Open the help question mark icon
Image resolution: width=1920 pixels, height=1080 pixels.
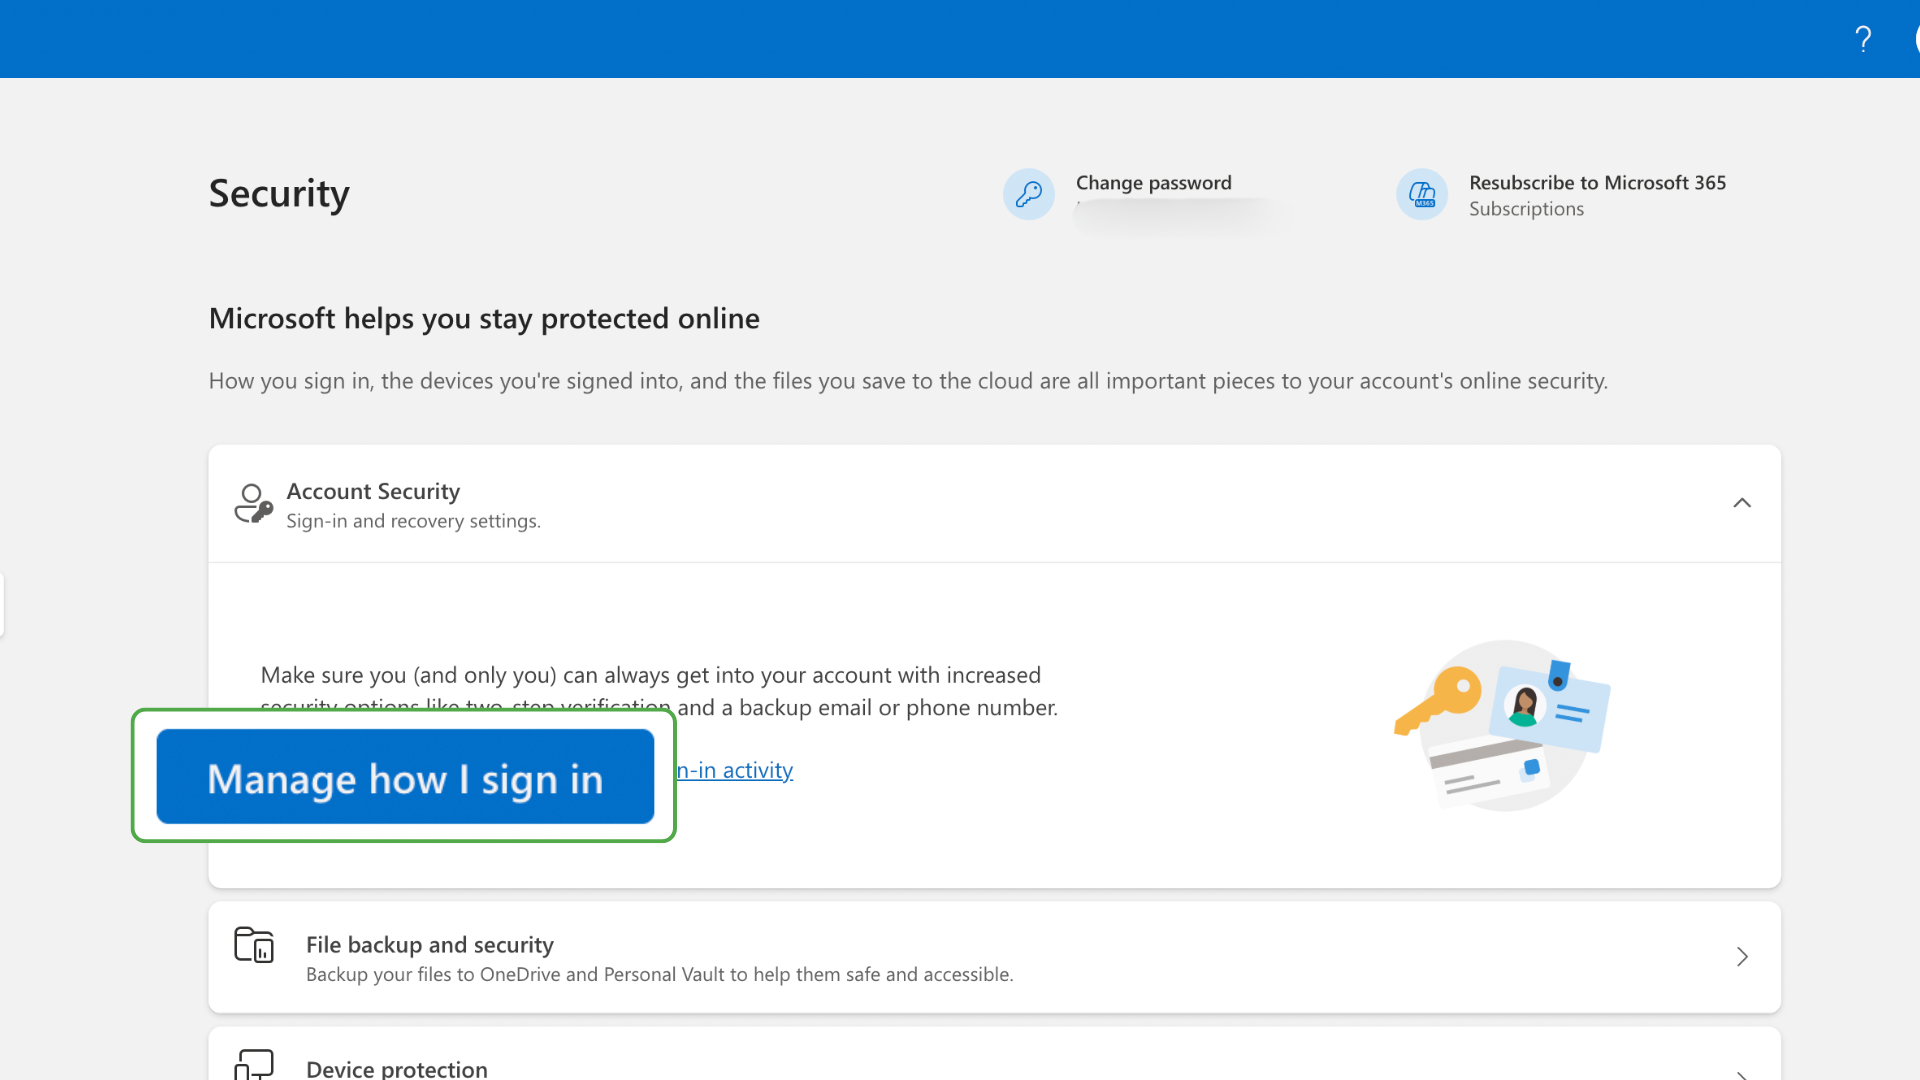point(1863,39)
